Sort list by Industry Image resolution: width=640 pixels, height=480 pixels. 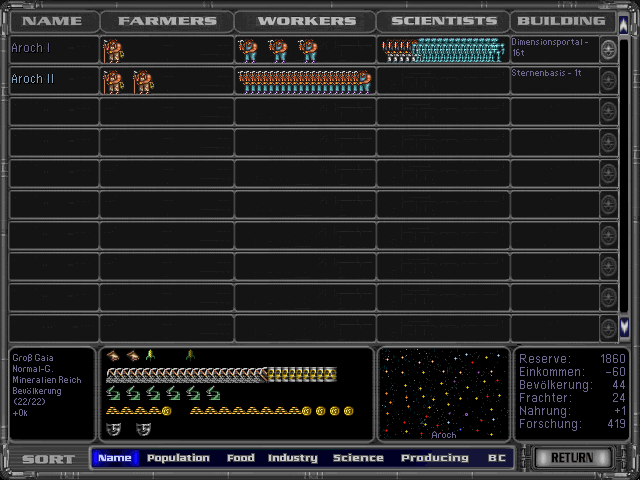pos(291,458)
